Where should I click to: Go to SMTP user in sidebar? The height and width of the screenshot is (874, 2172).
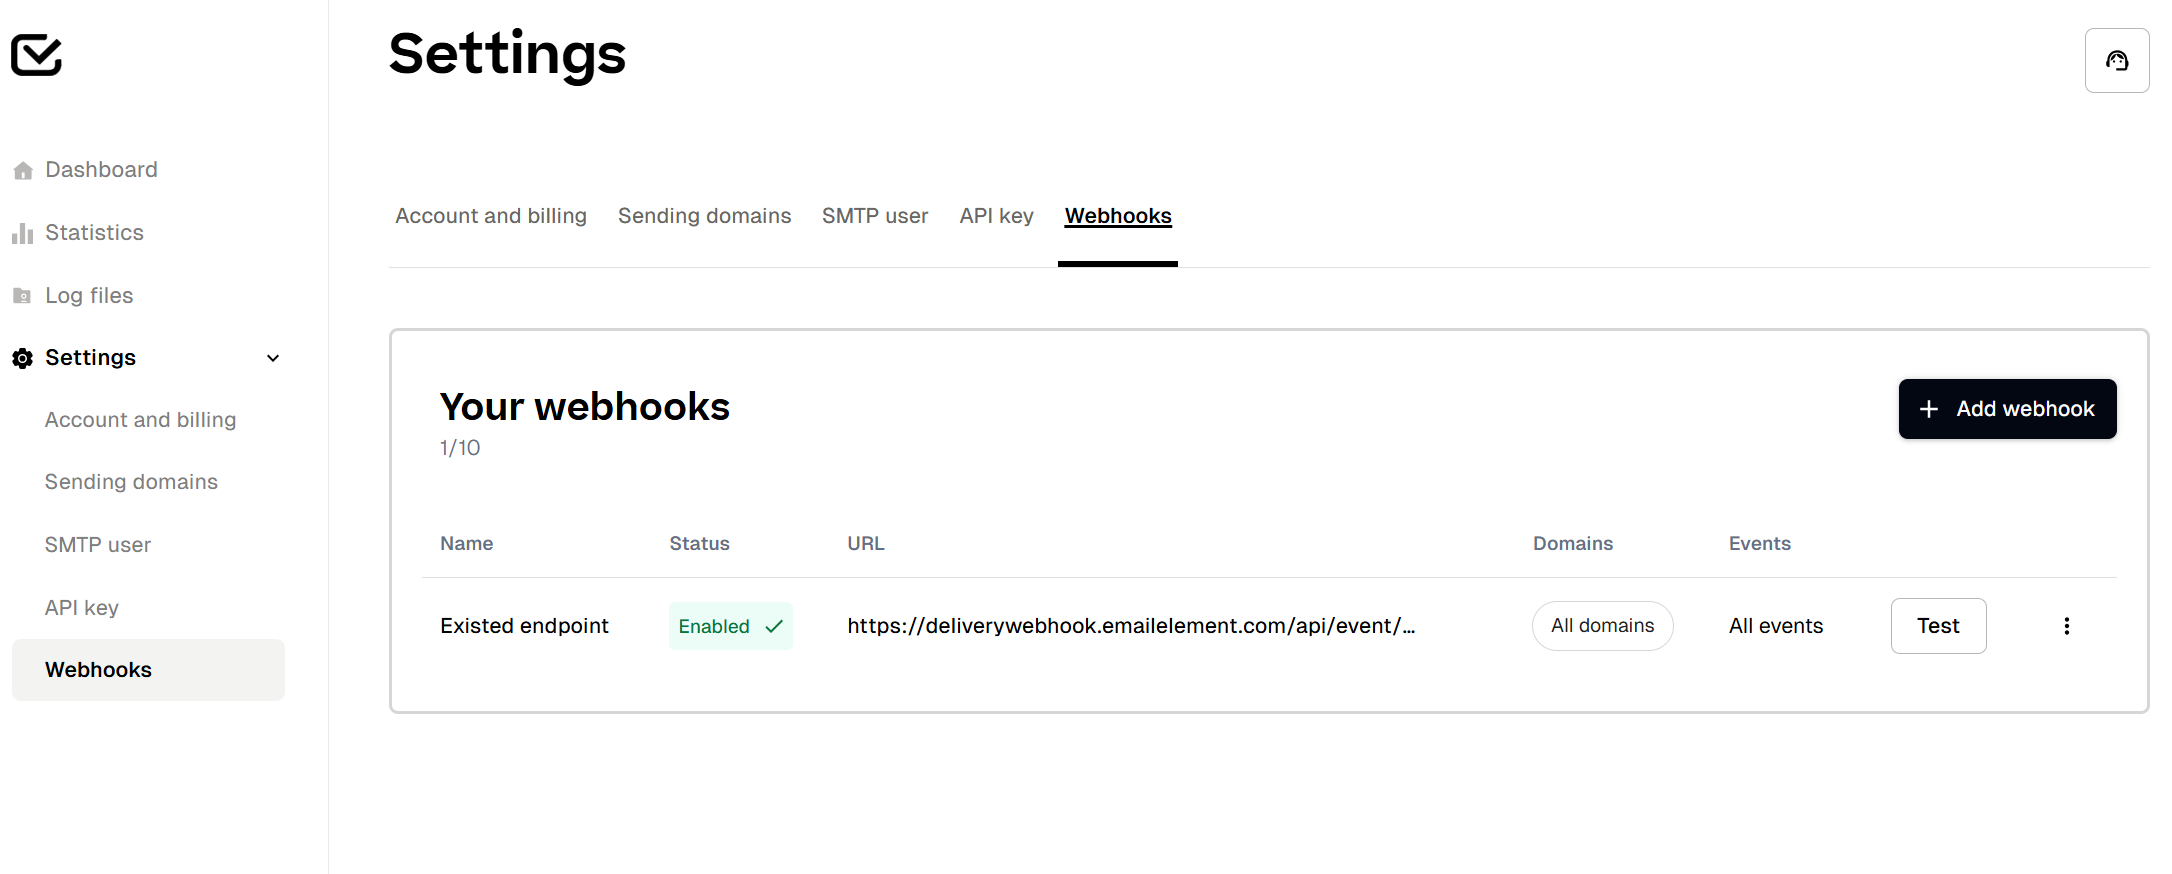[98, 545]
